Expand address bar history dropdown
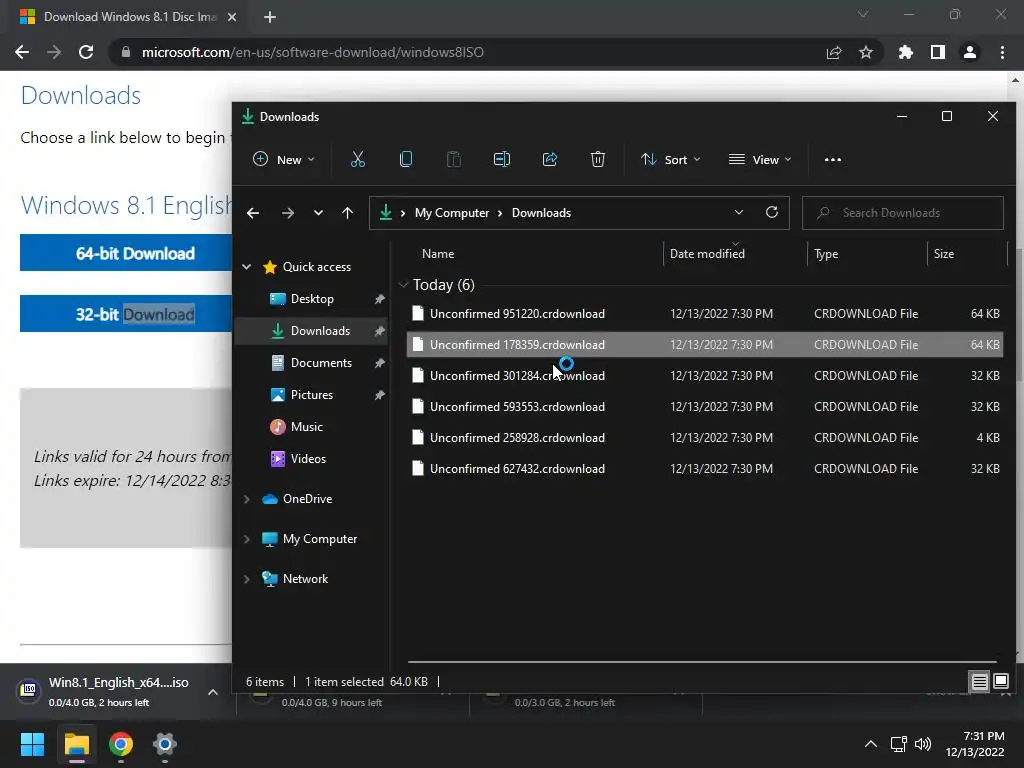The width and height of the screenshot is (1024, 768). [739, 212]
